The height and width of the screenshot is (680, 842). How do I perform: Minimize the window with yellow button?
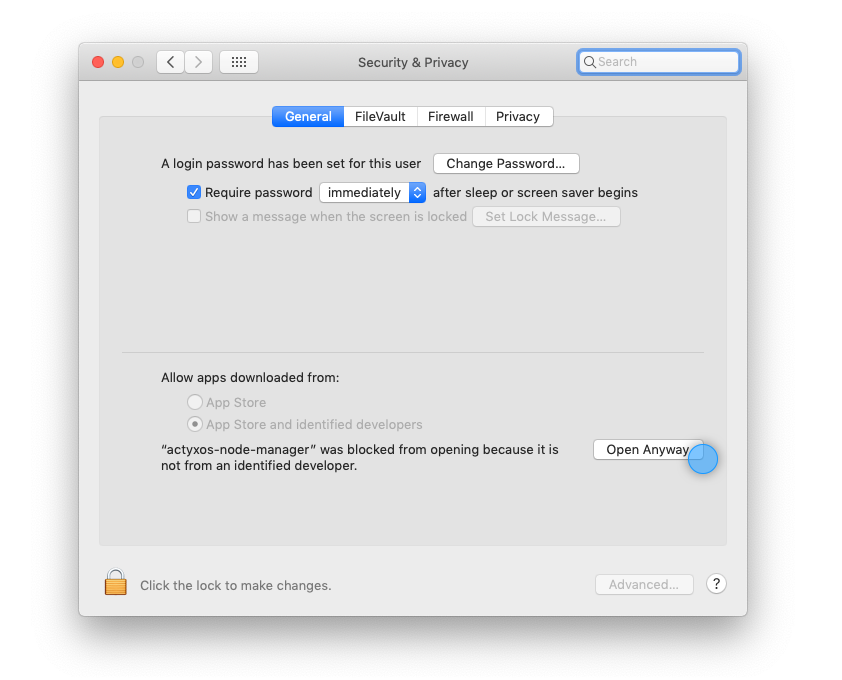click(x=118, y=62)
